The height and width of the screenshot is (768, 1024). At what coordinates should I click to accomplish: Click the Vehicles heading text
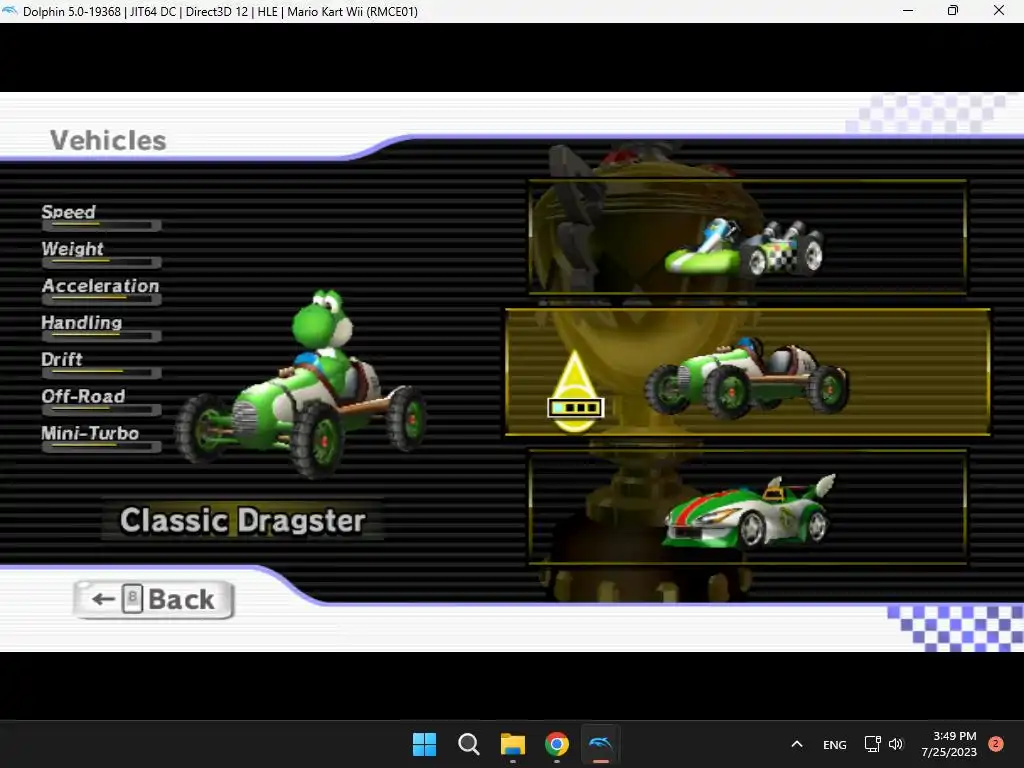[108, 140]
